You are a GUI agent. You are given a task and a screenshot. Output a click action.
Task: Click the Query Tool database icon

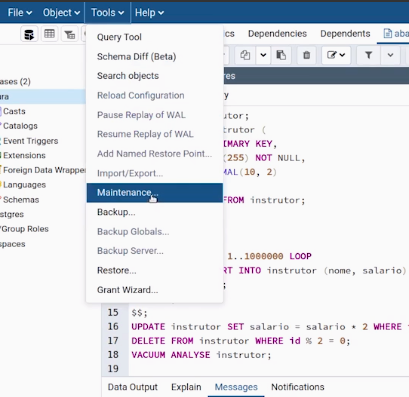(x=29, y=34)
